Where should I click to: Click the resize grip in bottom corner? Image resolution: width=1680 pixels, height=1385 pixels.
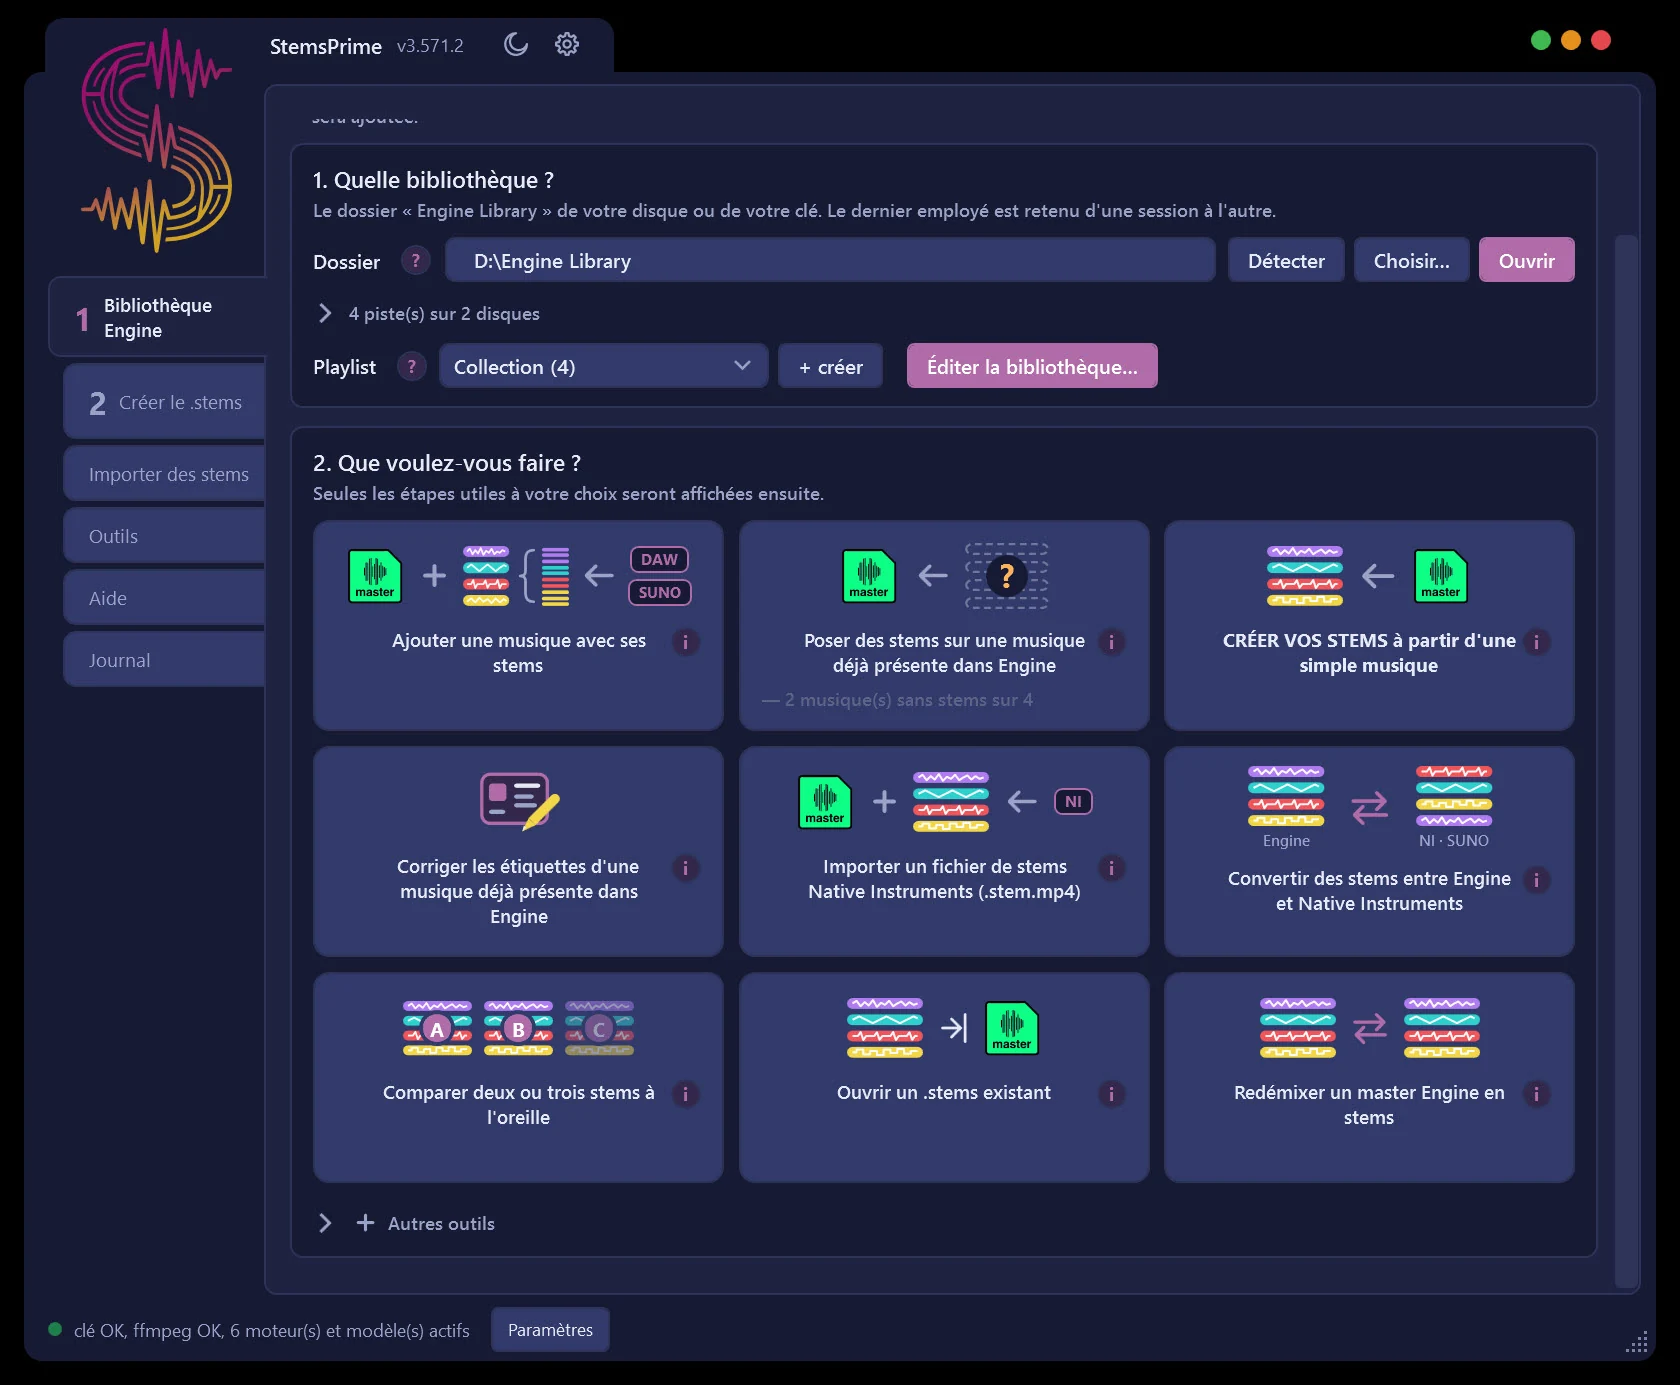[1637, 1342]
